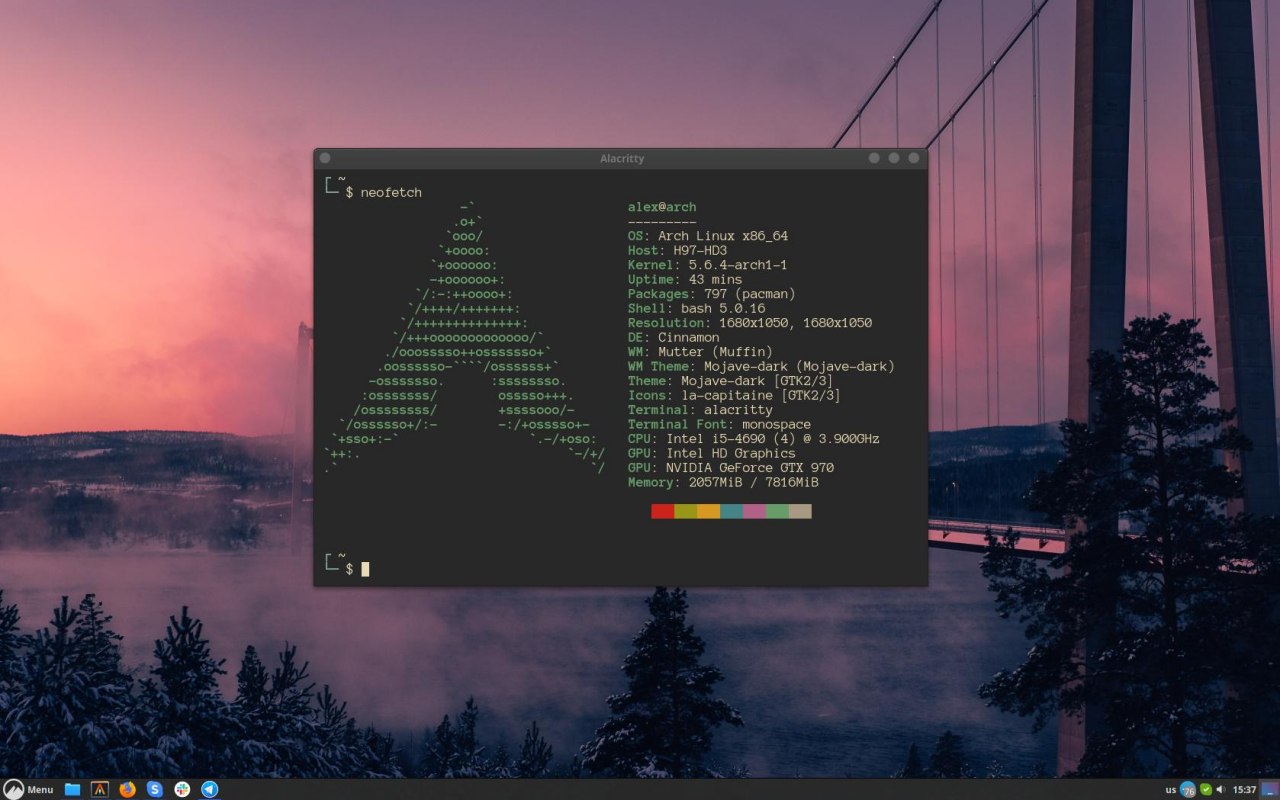Click the 'Shell: bash 5.0.16' line
The height and width of the screenshot is (800, 1280).
coord(696,309)
